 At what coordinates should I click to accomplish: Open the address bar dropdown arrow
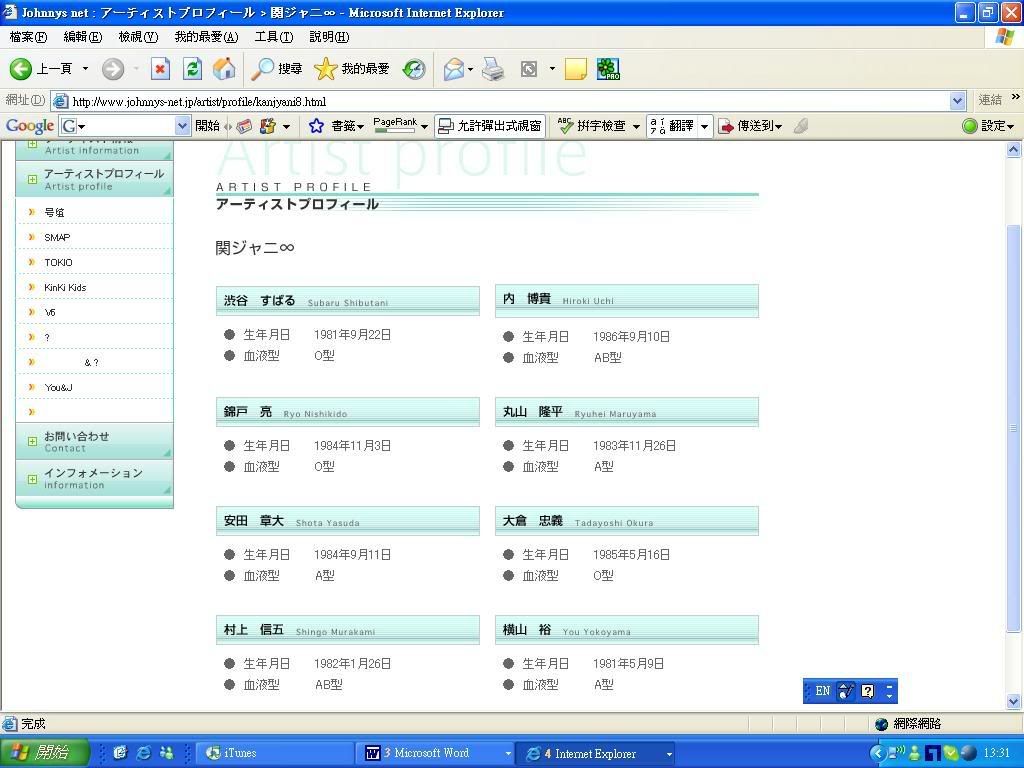pos(957,101)
